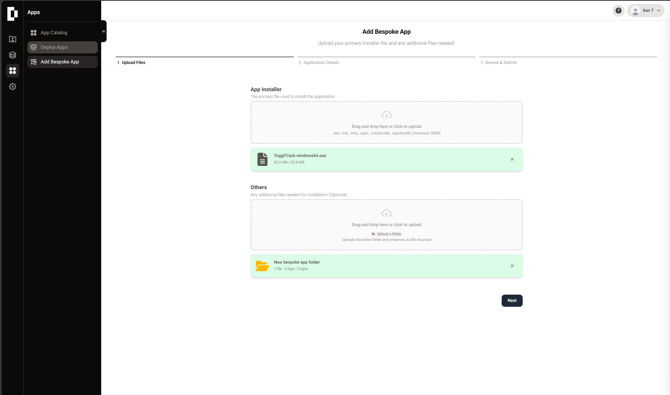The width and height of the screenshot is (670, 395).
Task: Select Add Bespoke App in the Apps menu
Action: (x=62, y=62)
